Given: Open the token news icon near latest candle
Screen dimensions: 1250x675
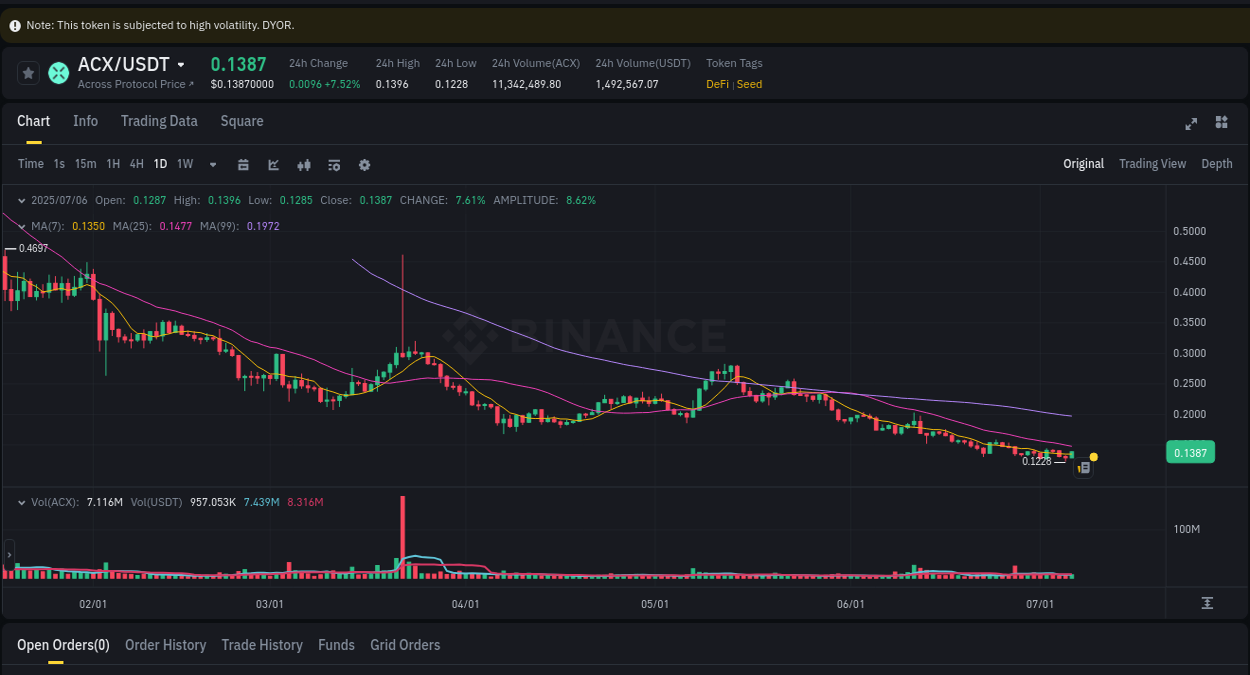Looking at the screenshot, I should pos(1083,467).
